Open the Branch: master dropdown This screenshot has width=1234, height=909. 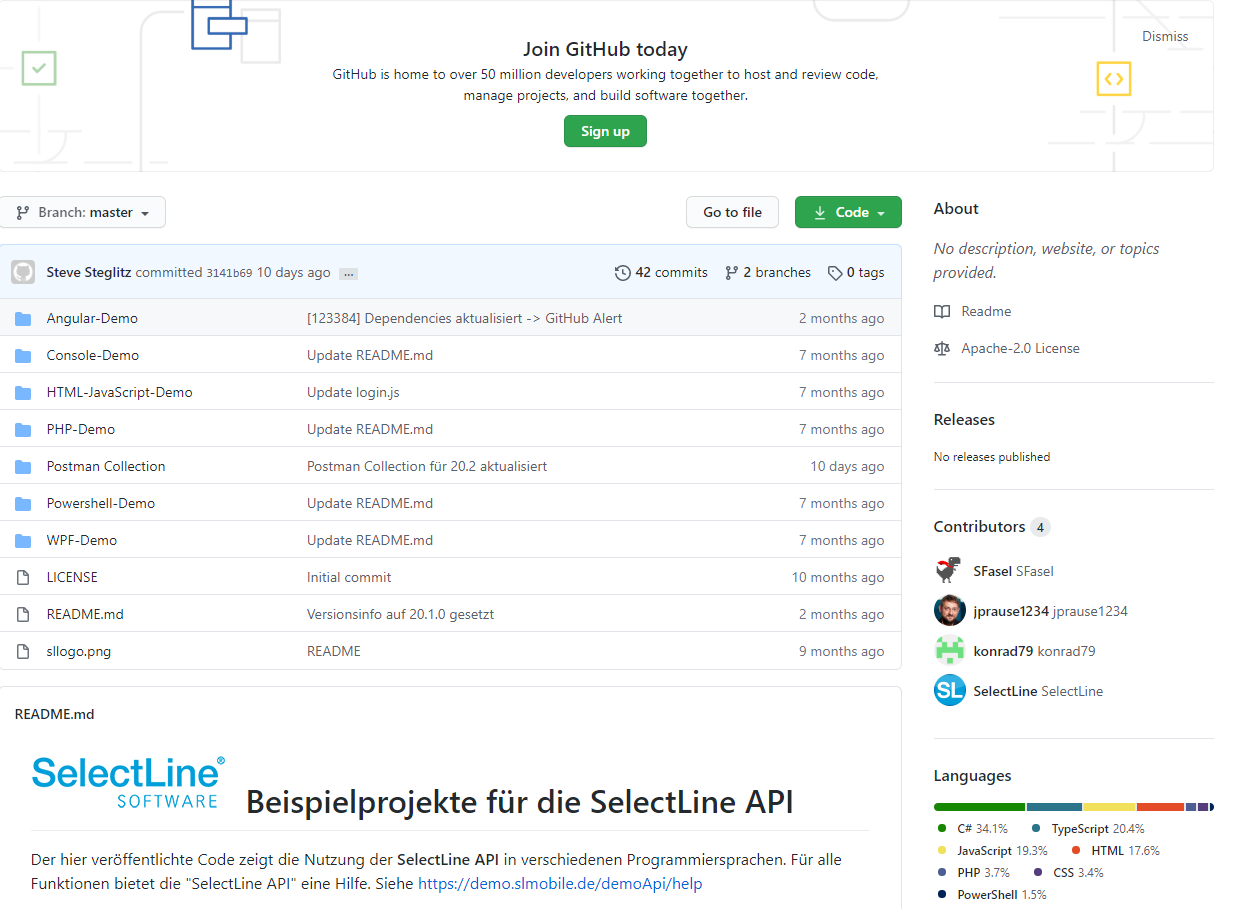[83, 212]
